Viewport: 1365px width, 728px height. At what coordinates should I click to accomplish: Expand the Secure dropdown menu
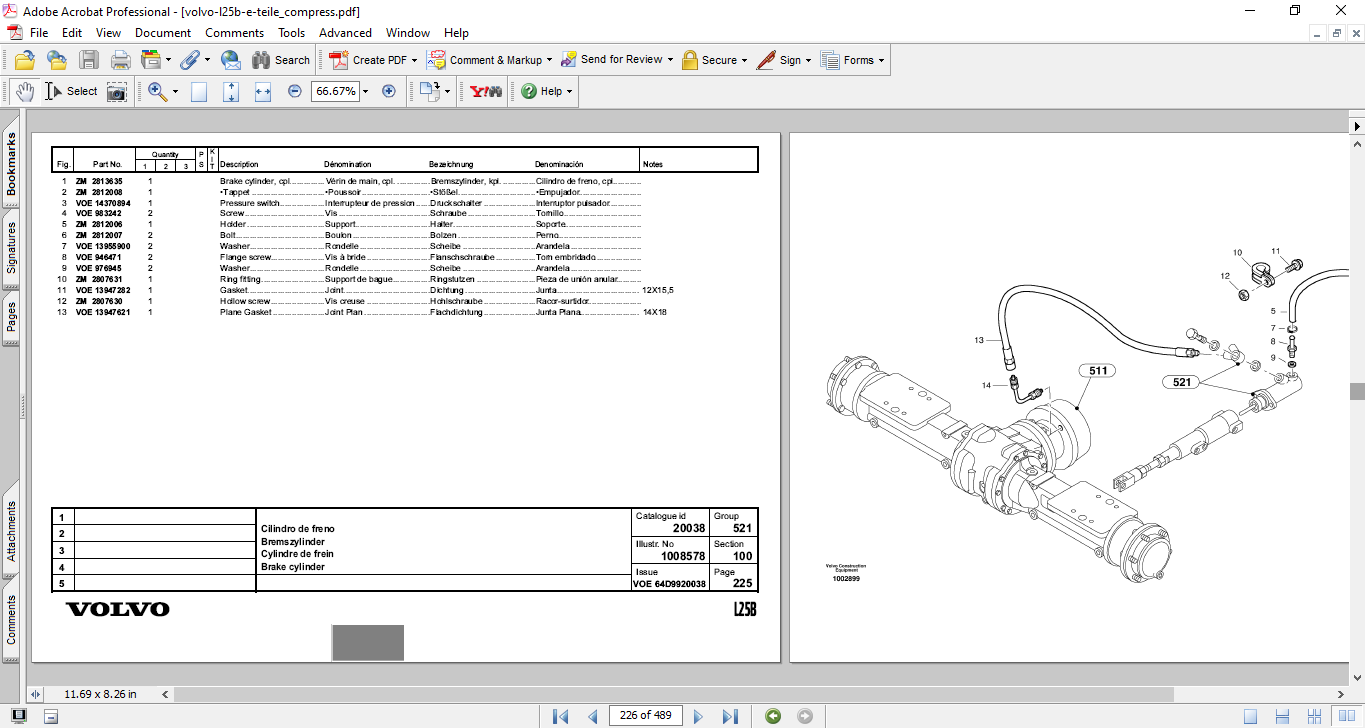(x=745, y=60)
